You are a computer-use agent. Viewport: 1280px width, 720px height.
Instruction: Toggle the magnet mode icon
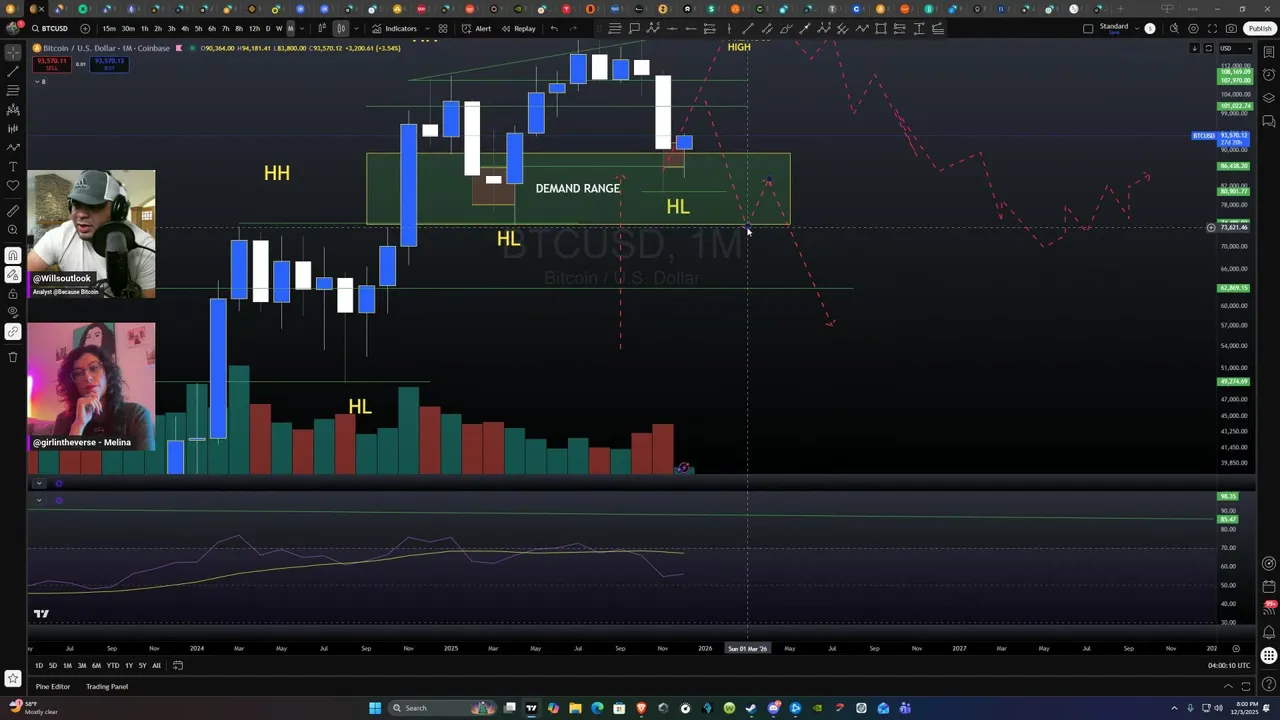coord(13,255)
